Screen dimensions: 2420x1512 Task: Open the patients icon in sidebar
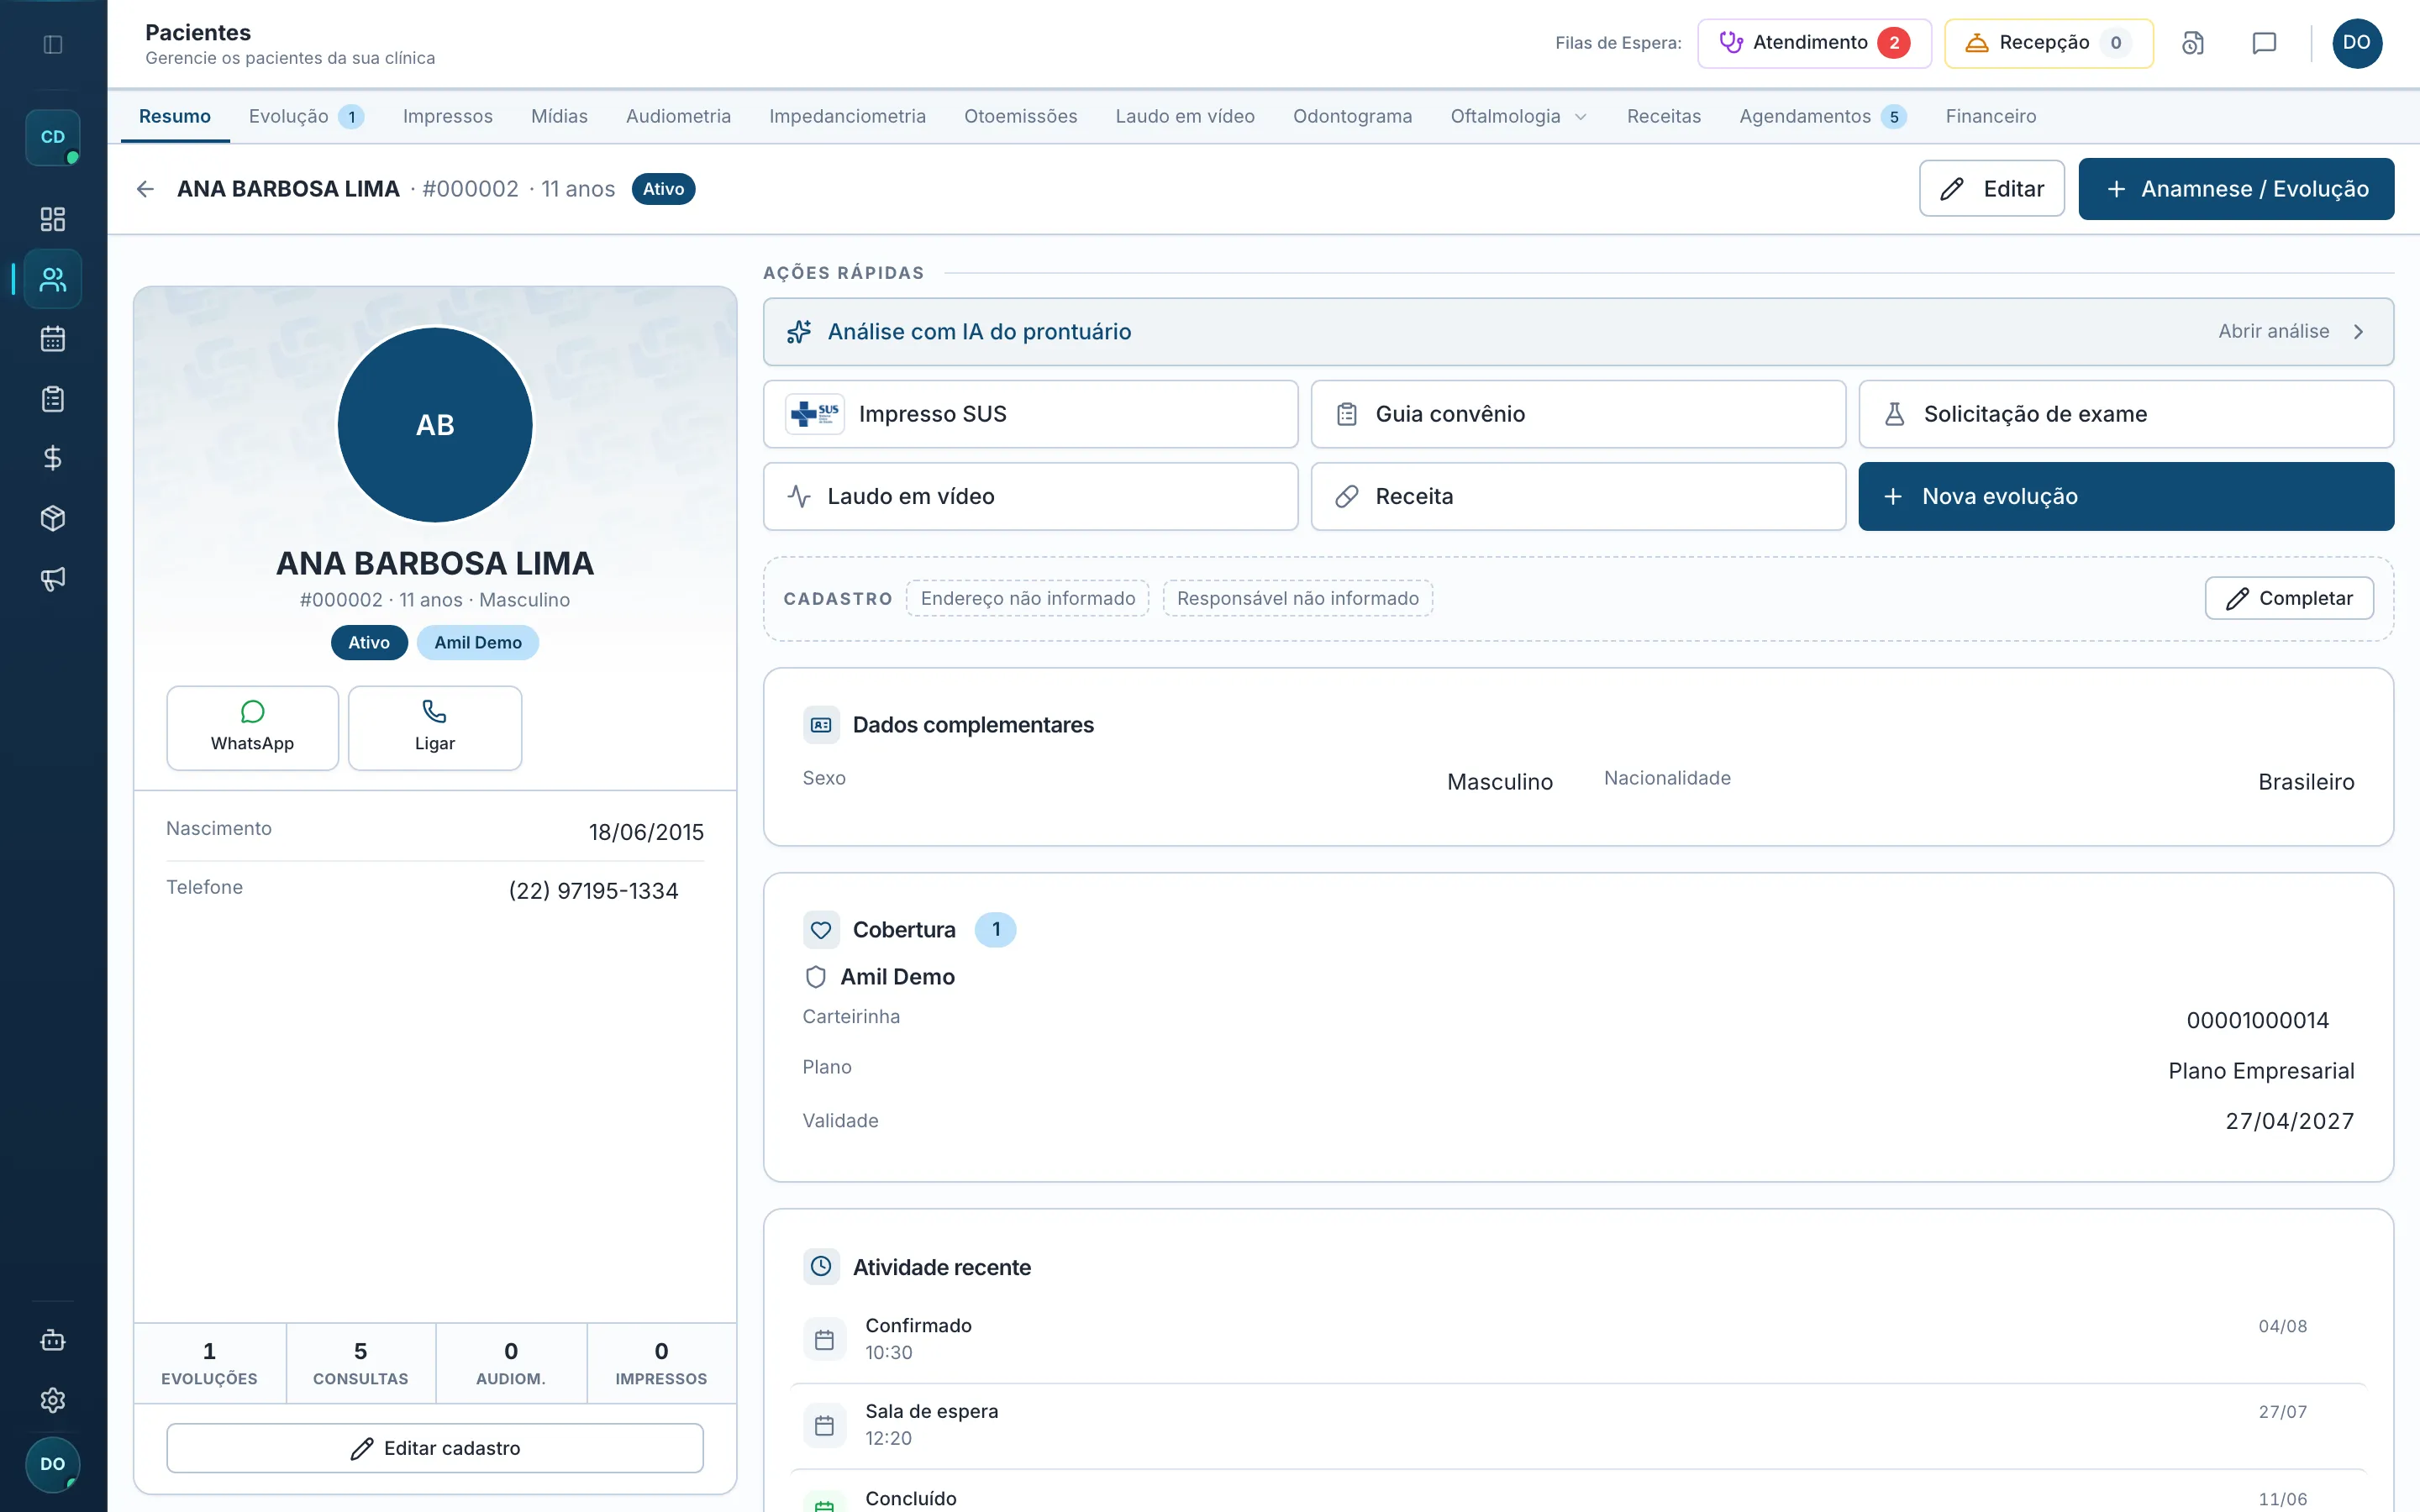53,279
